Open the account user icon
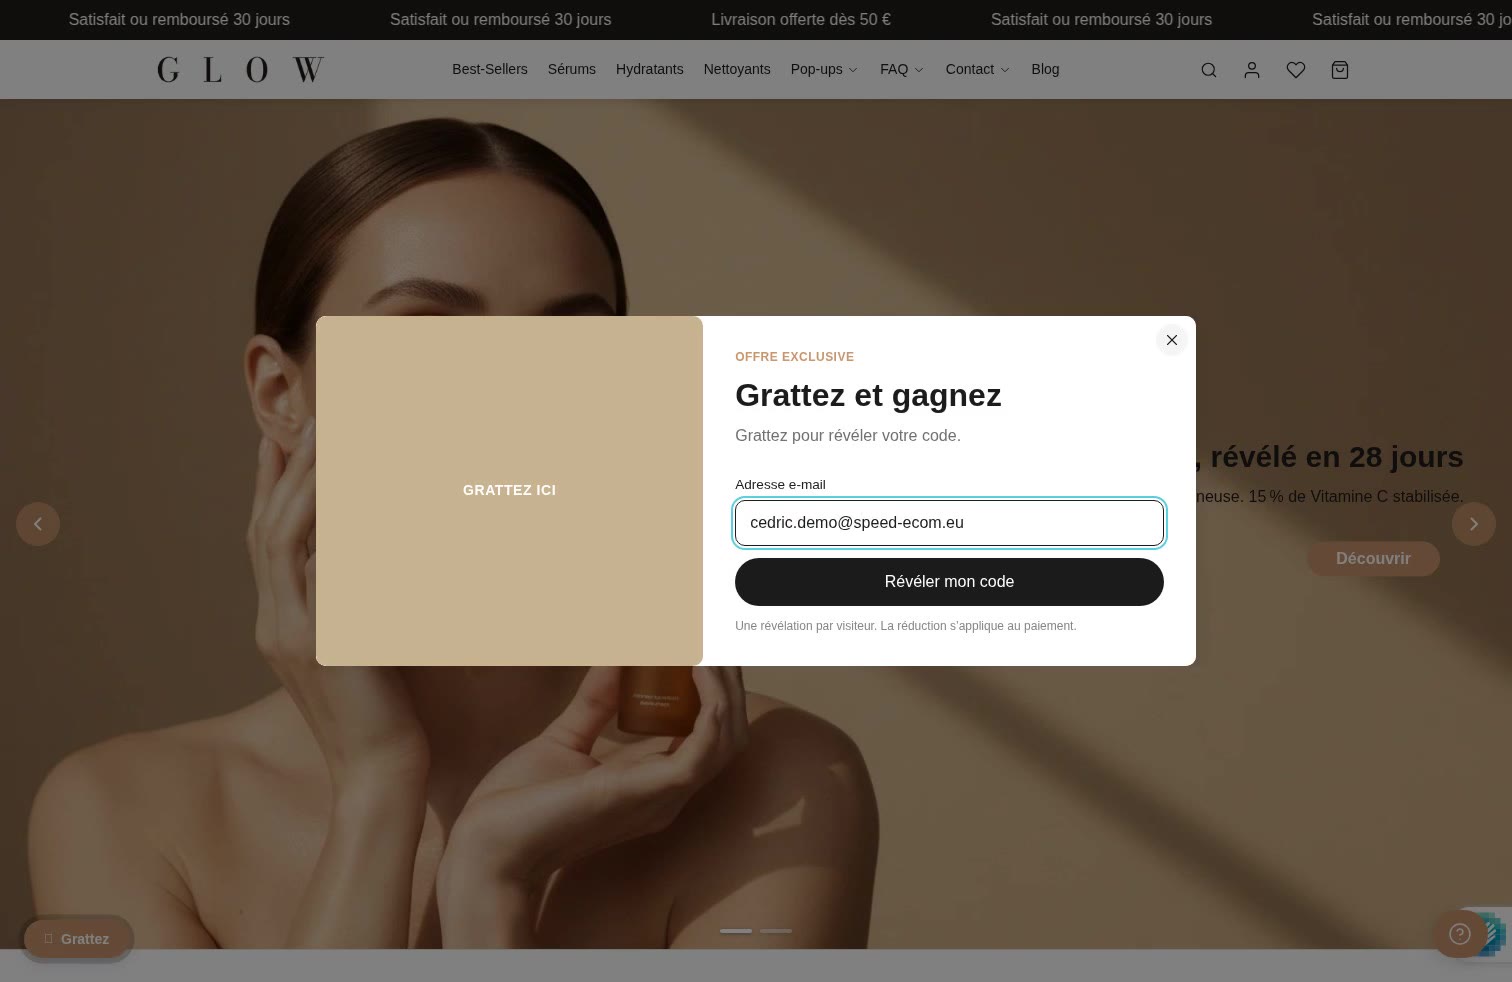 pos(1251,70)
